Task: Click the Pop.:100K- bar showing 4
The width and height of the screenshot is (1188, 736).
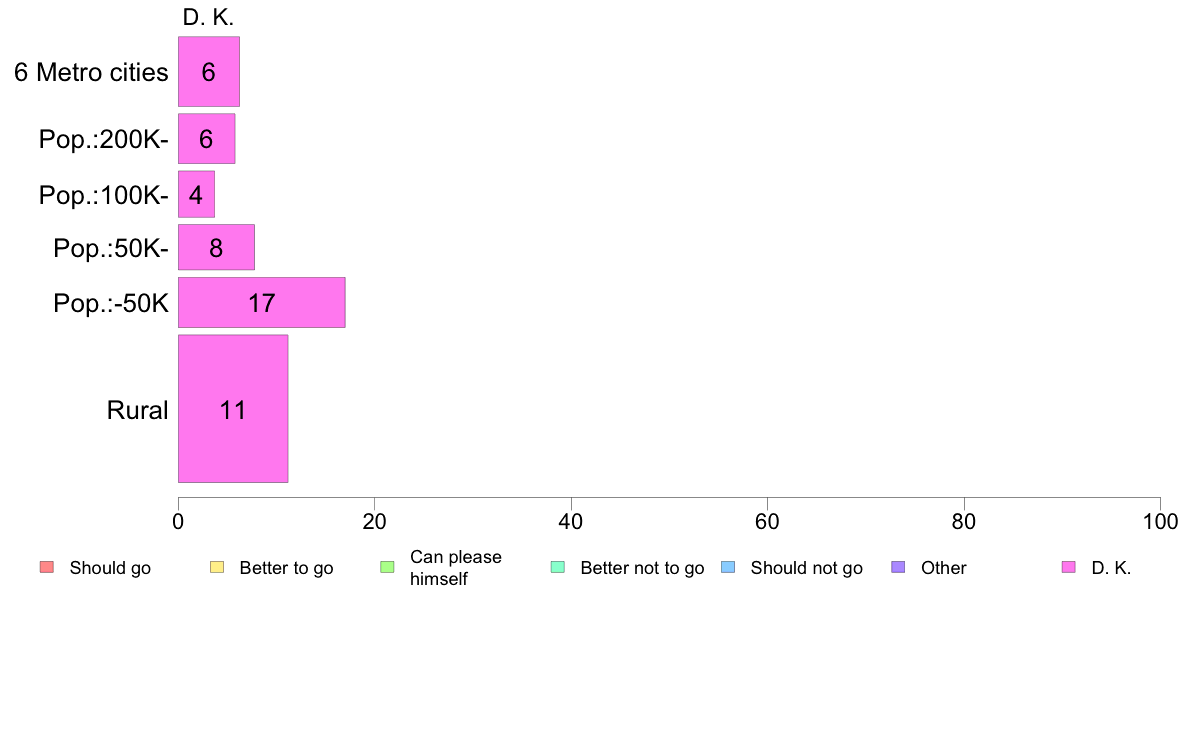Action: click(196, 194)
